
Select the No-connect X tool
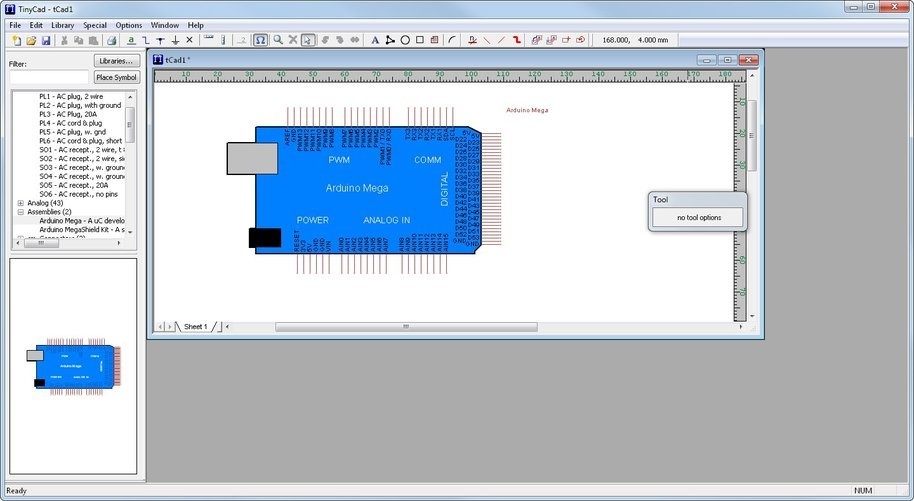tap(189, 40)
